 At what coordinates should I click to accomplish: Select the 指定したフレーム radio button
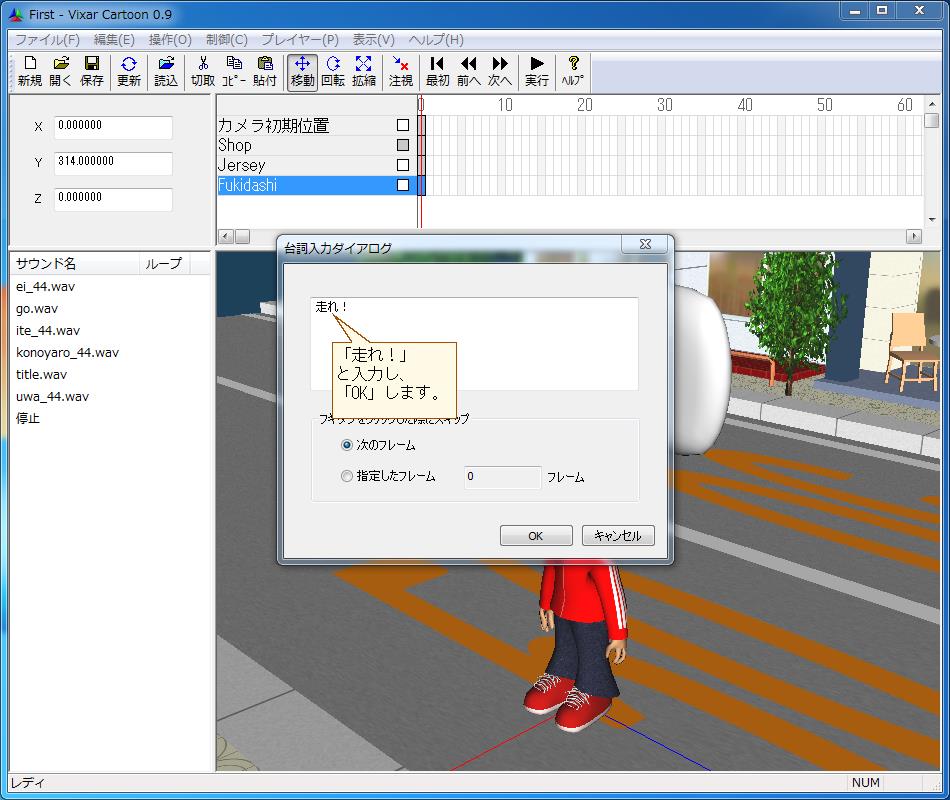347,477
